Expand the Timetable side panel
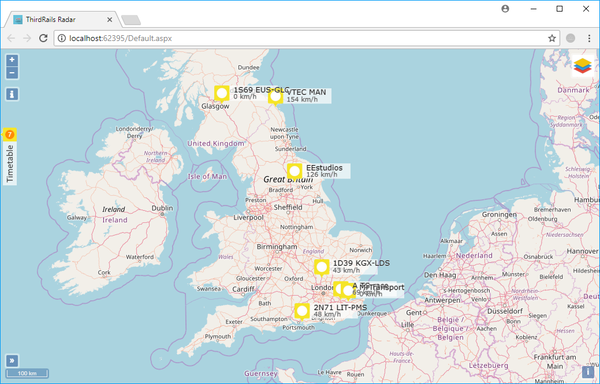Screen dimensions: 600x384 (10, 163)
